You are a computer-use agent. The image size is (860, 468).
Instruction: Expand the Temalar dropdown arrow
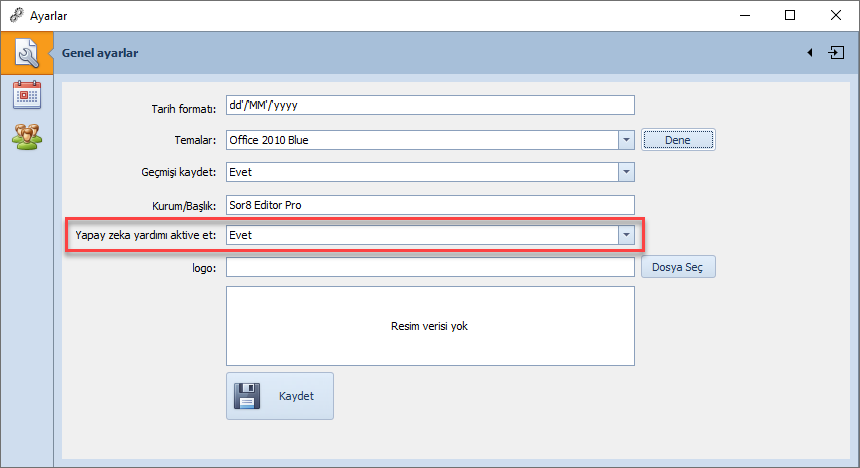point(626,140)
